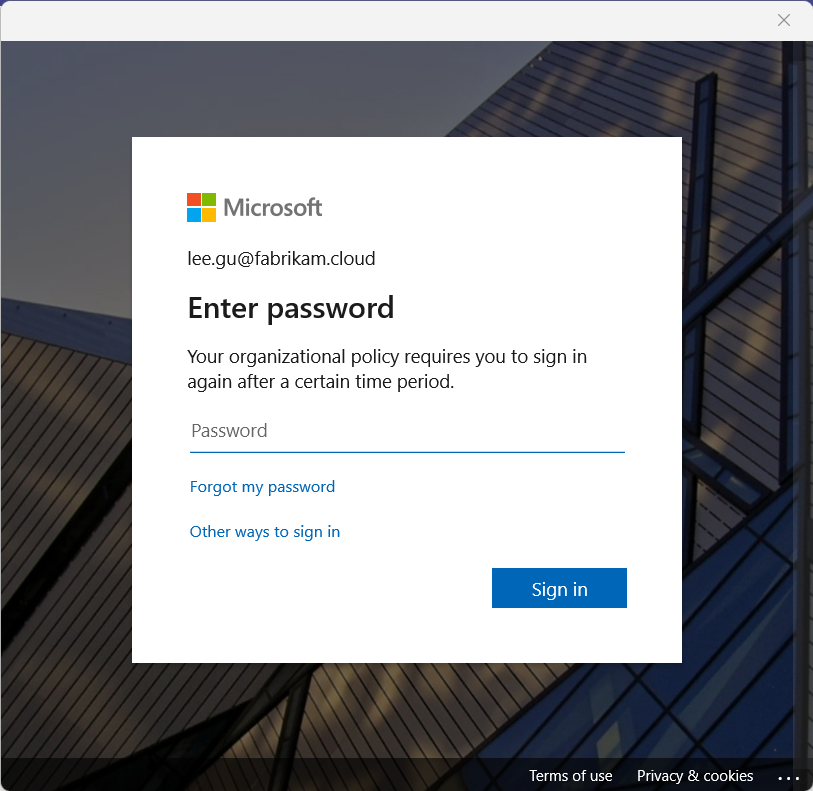This screenshot has width=813, height=791.
Task: Choose Other ways to sign in
Action: pos(265,532)
